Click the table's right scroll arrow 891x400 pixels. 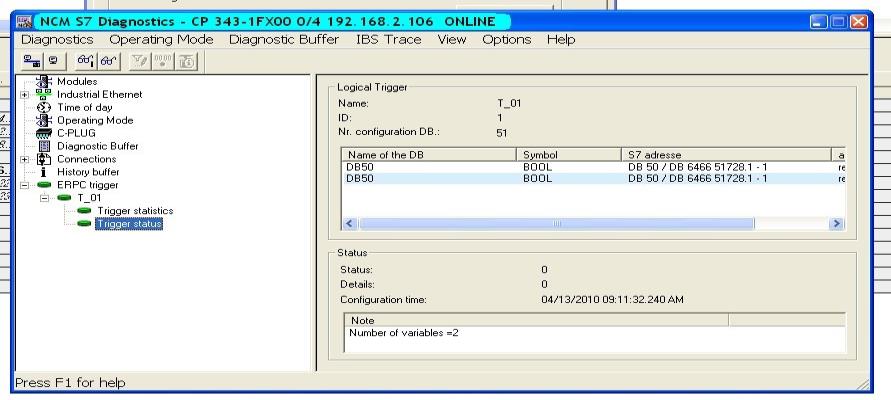click(x=836, y=224)
